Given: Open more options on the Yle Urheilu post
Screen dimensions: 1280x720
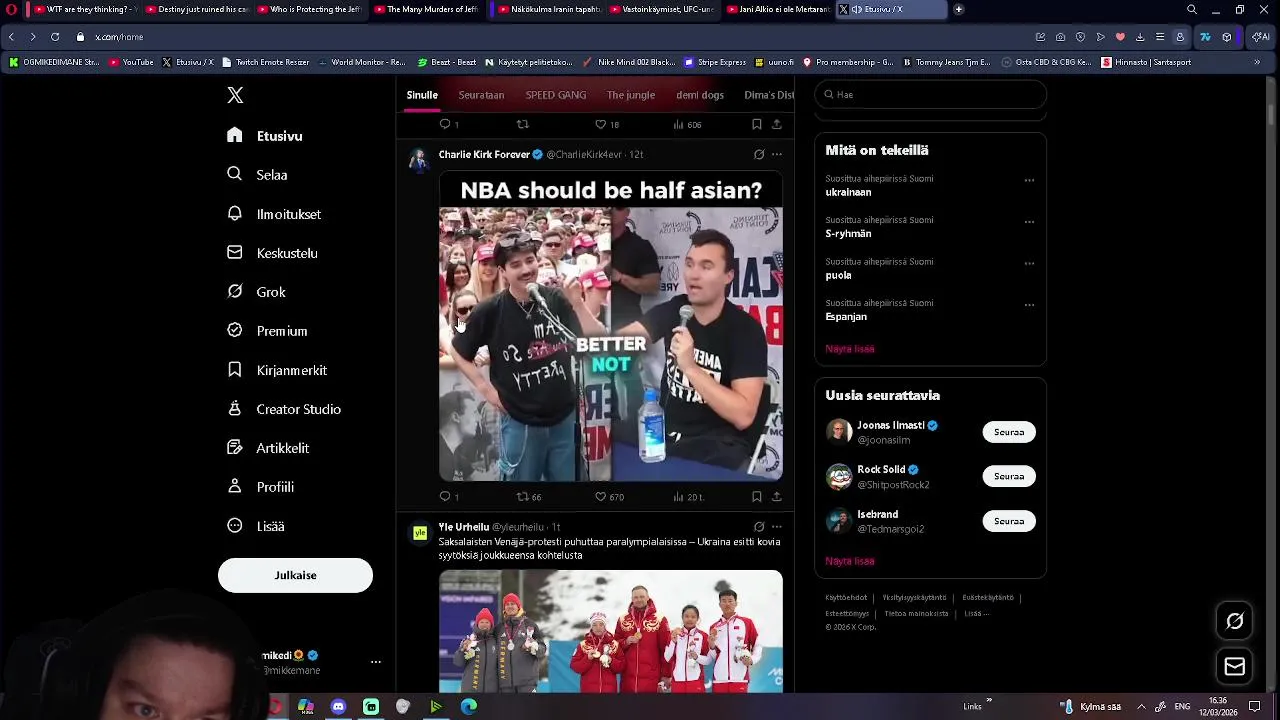Looking at the screenshot, I should tap(777, 527).
